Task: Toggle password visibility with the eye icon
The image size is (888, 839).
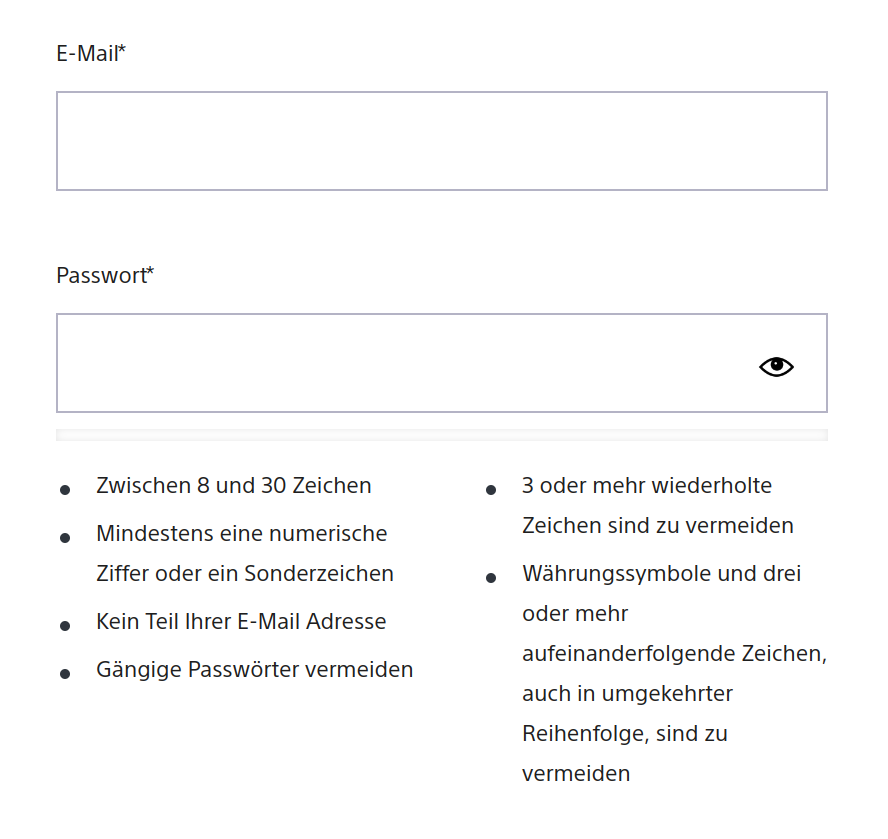Action: tap(776, 367)
